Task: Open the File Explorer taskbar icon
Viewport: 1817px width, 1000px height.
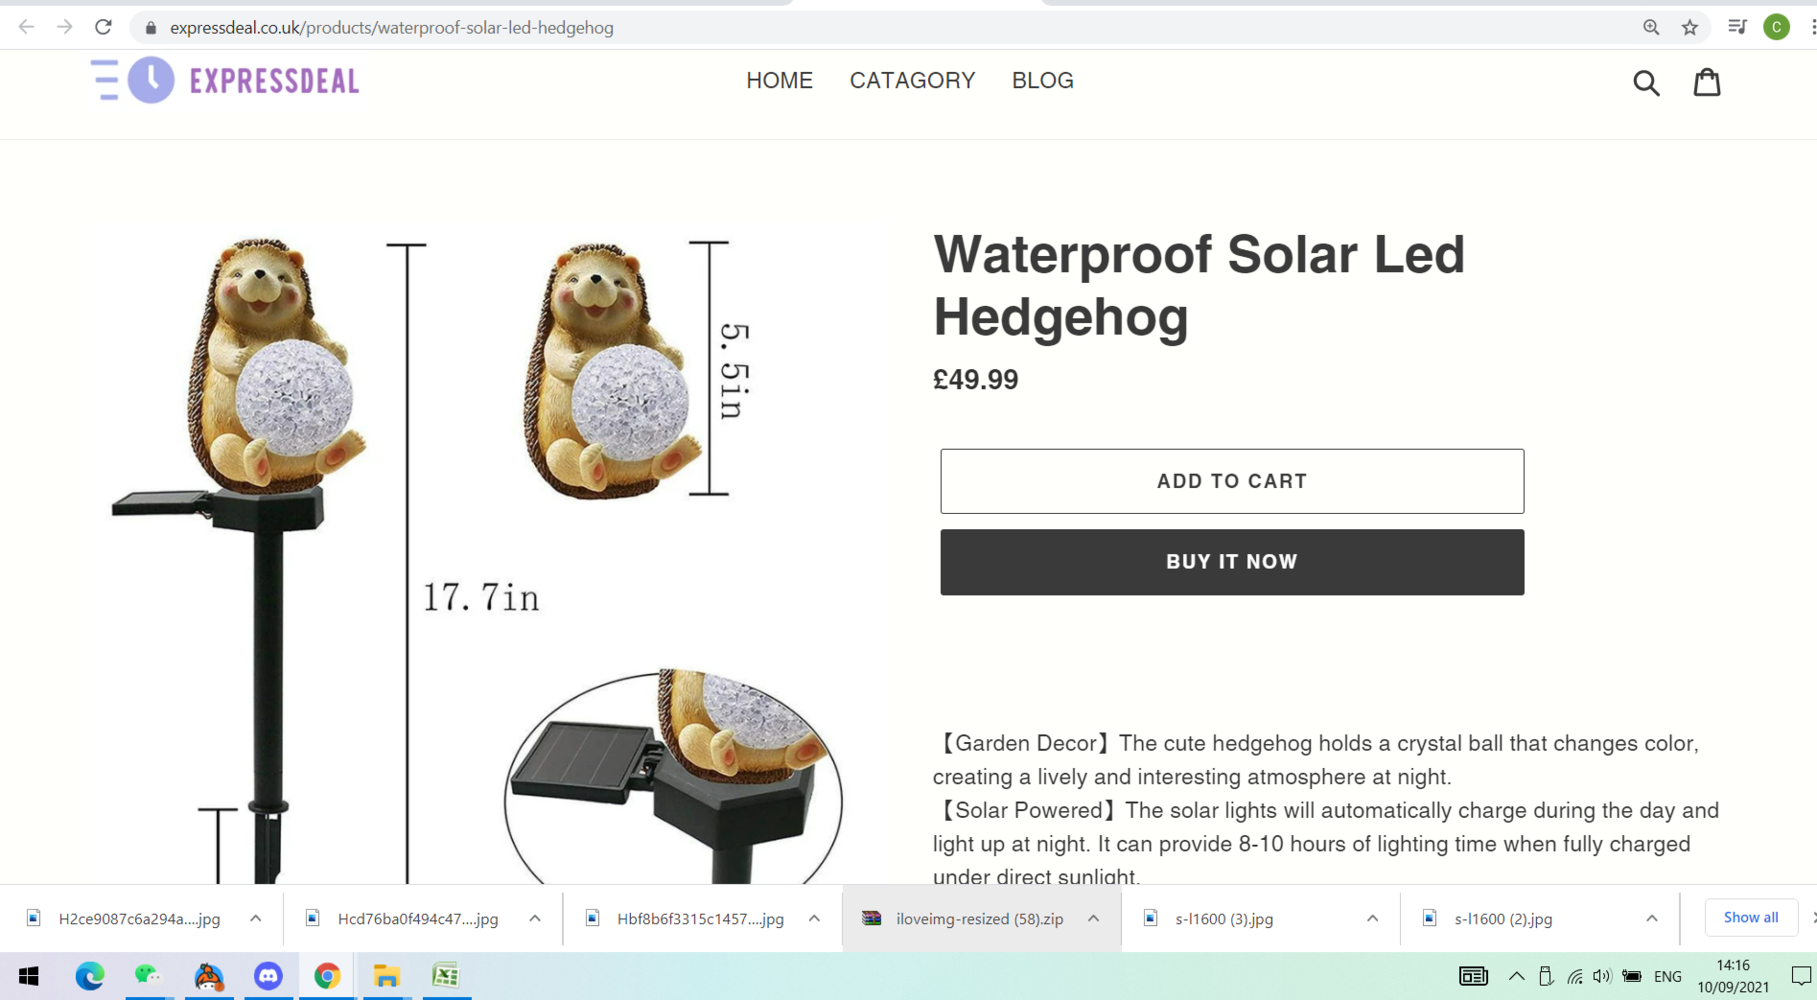Action: (x=387, y=976)
